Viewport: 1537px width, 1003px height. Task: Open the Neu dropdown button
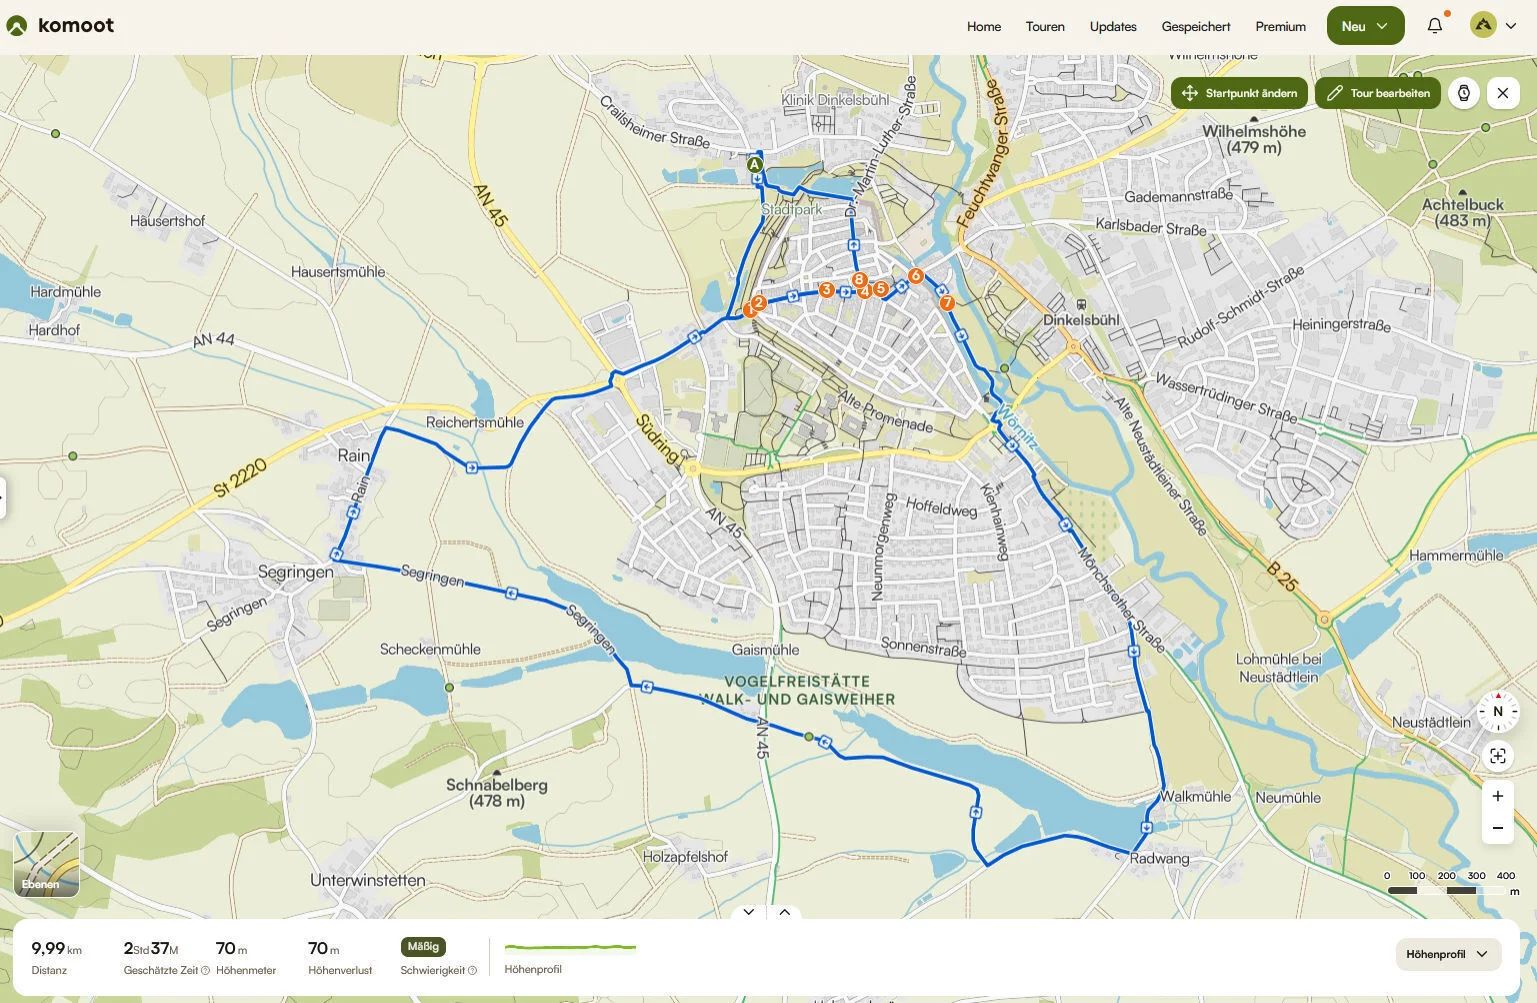pos(1365,26)
